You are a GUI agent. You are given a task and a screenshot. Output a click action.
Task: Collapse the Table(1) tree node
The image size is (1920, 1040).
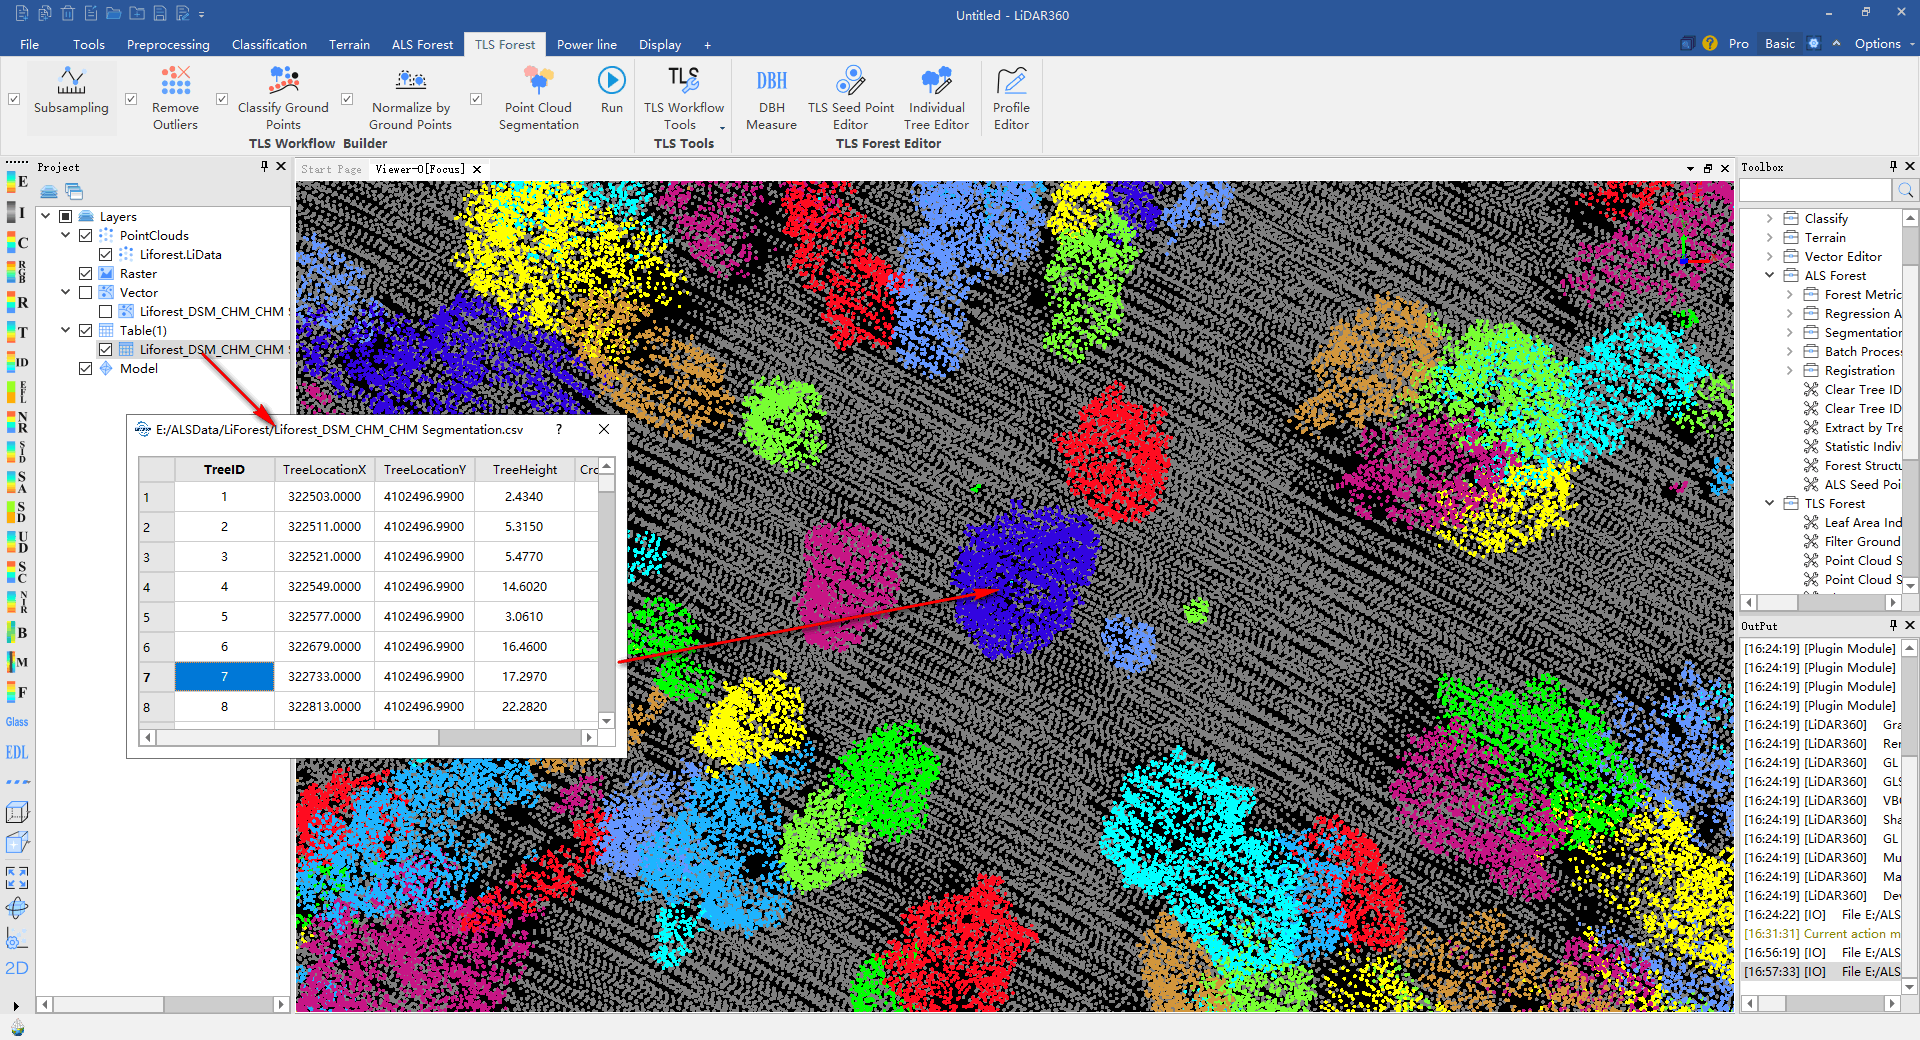(66, 330)
